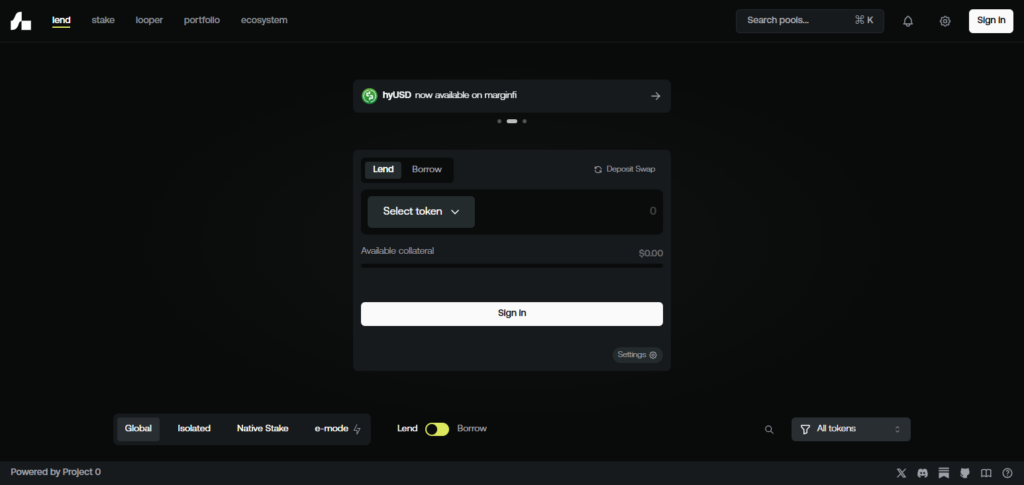
Task: Open the GitHub link icon
Action: [965, 472]
